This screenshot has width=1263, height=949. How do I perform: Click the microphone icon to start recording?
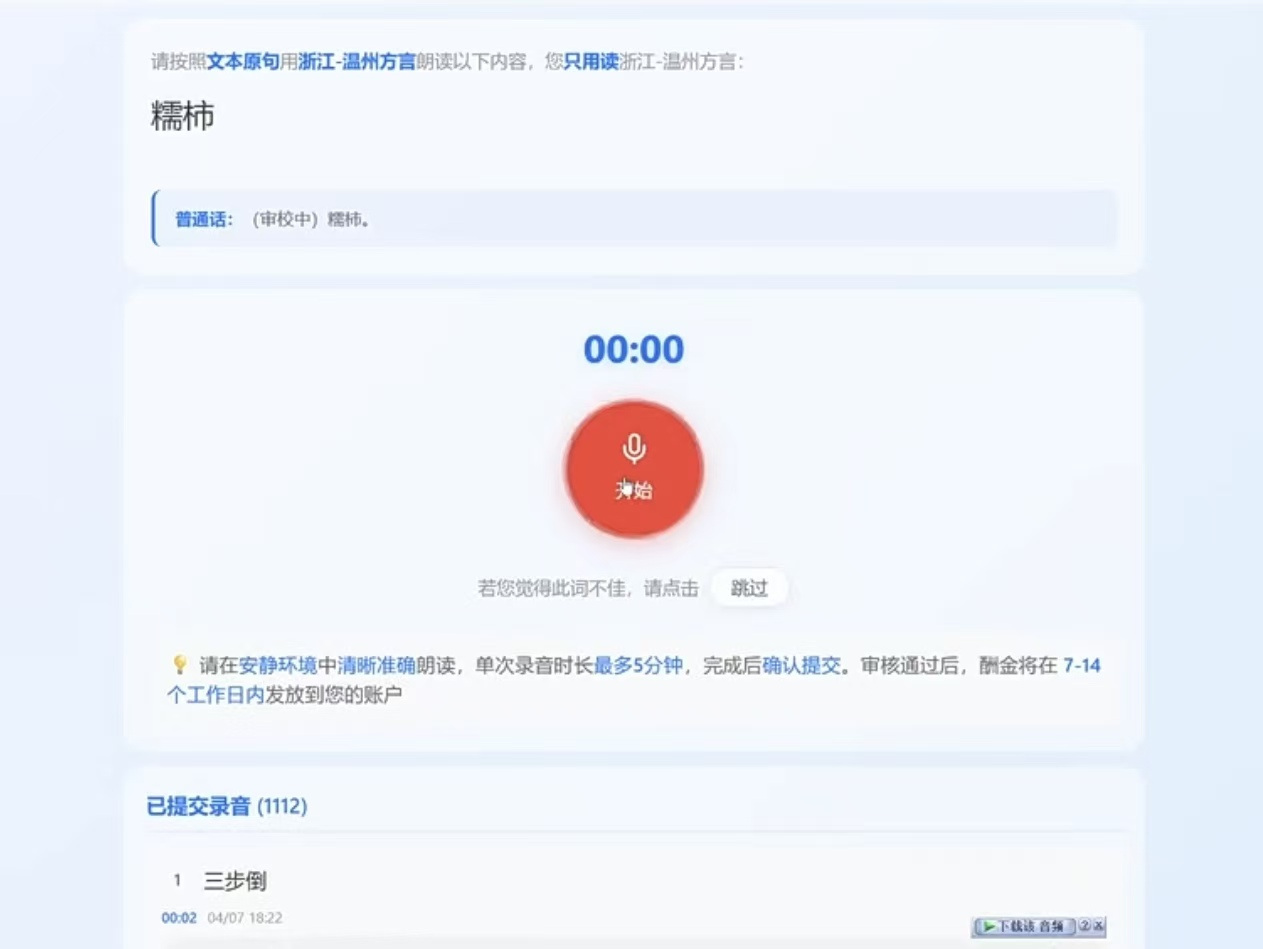[x=634, y=449]
